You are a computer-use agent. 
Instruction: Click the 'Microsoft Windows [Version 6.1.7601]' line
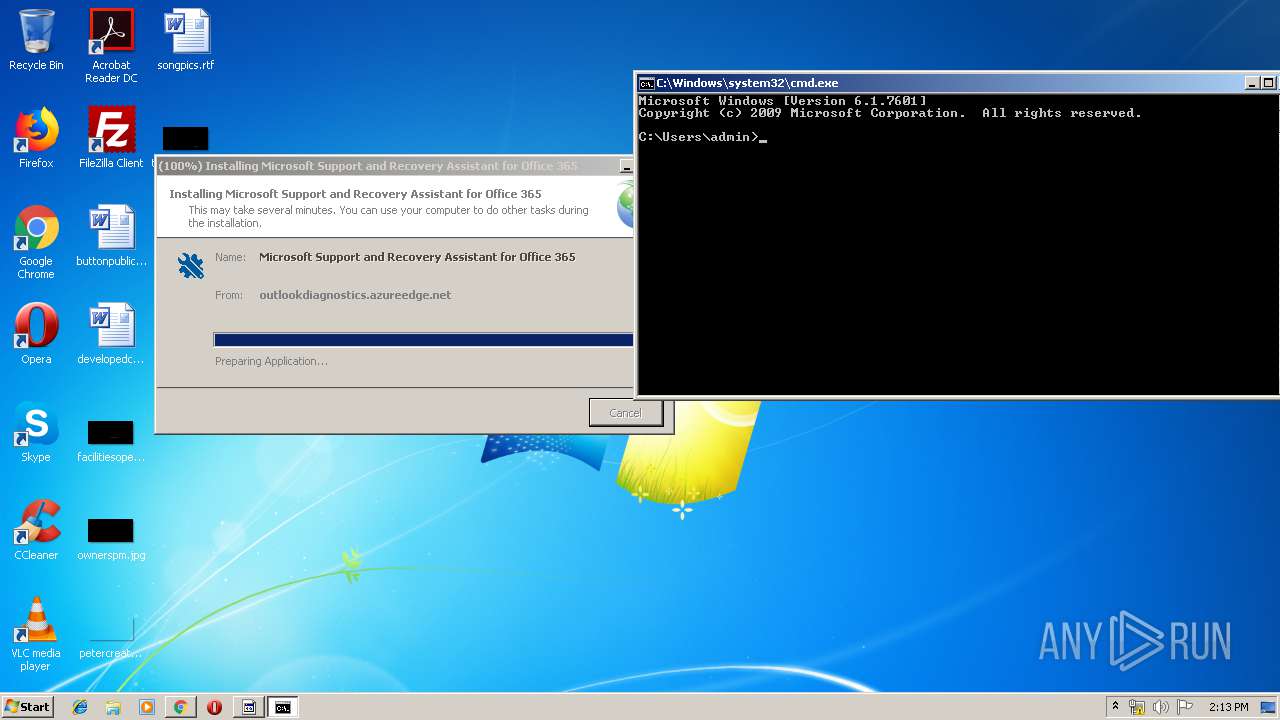782,101
